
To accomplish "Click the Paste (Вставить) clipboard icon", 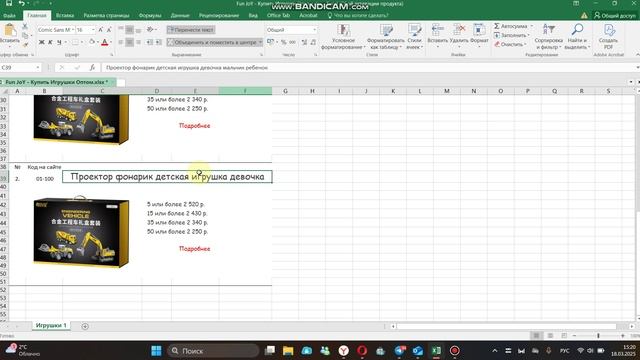I will click(x=9, y=31).
